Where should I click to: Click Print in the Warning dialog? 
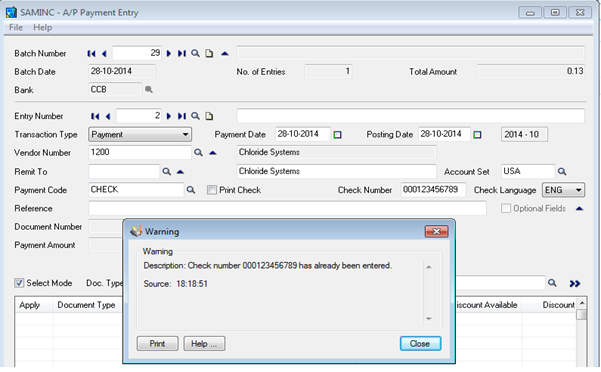tap(158, 344)
